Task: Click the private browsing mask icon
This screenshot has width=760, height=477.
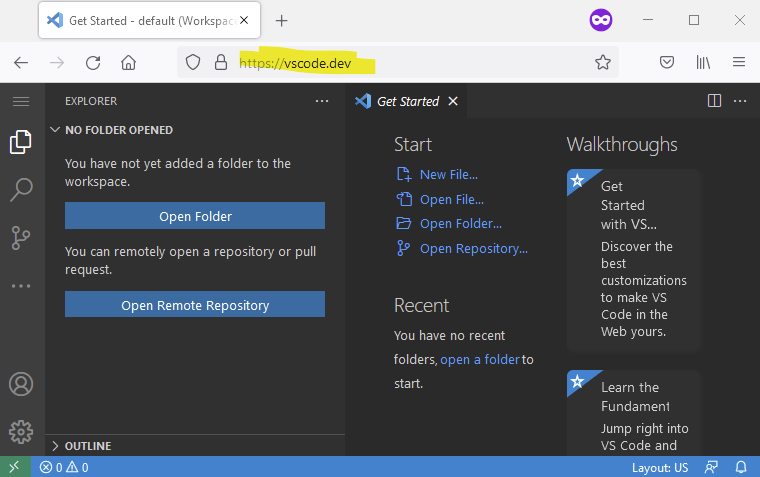Action: click(x=601, y=20)
